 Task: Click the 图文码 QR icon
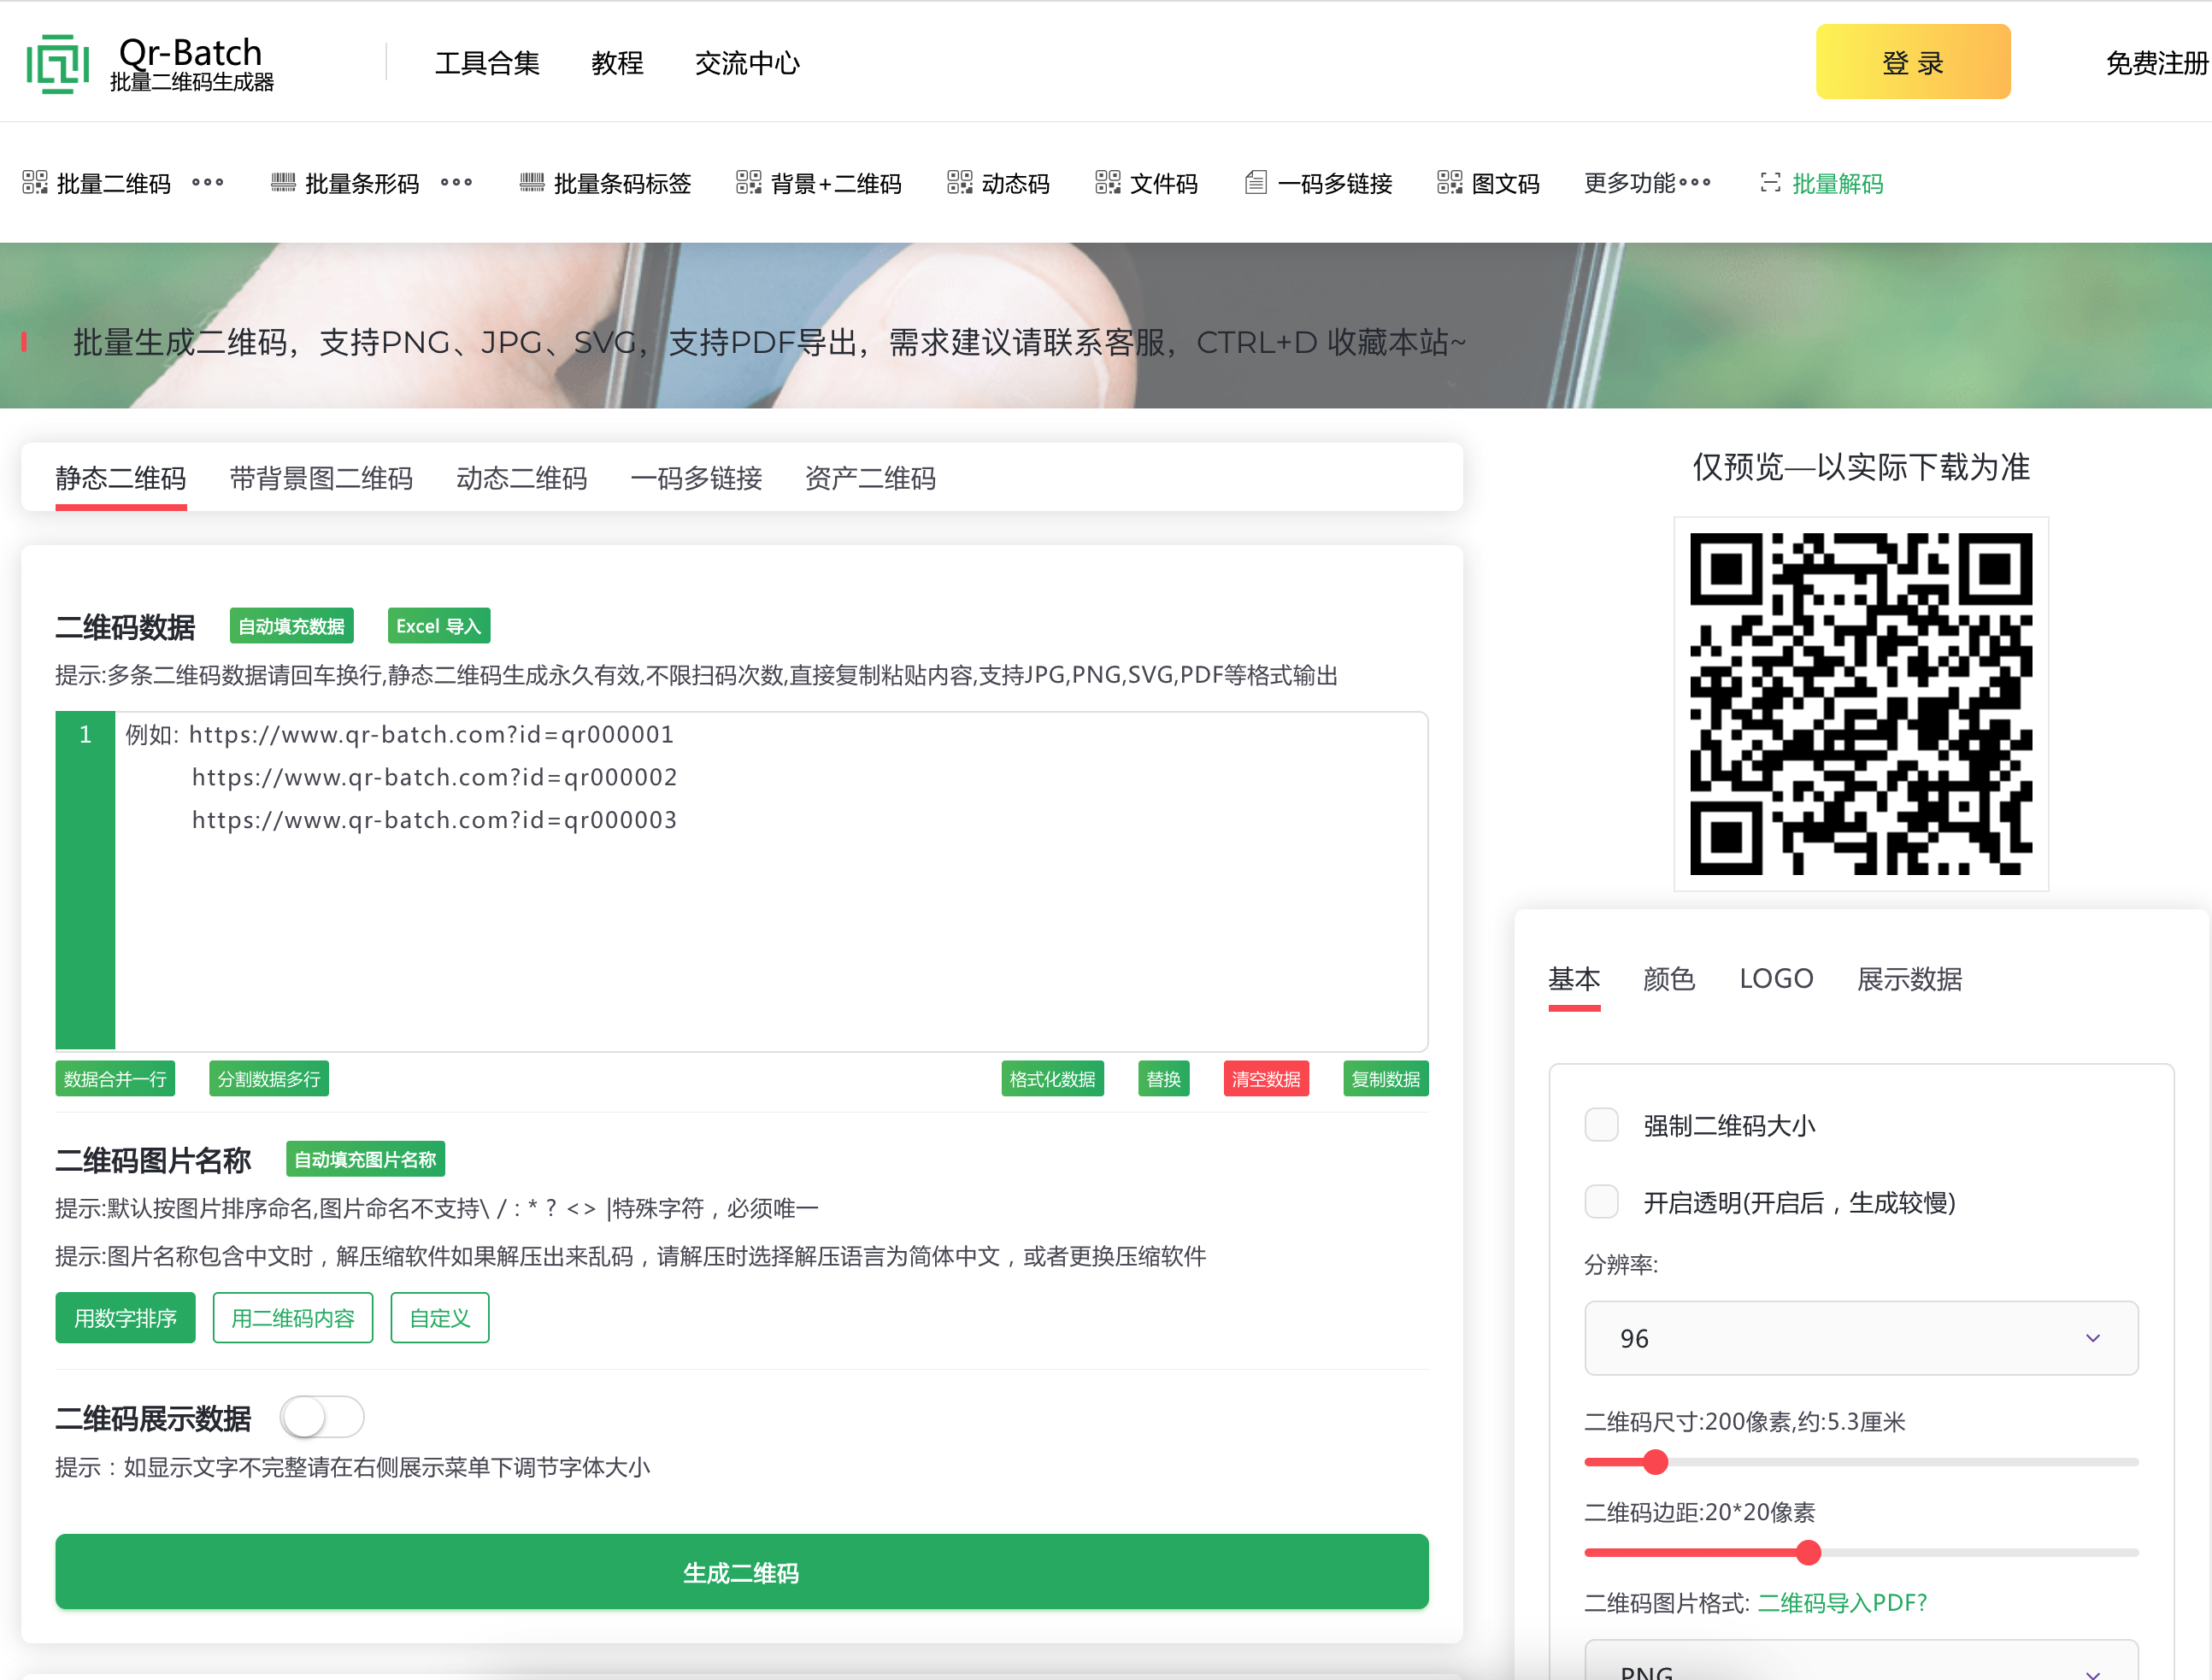point(1450,182)
